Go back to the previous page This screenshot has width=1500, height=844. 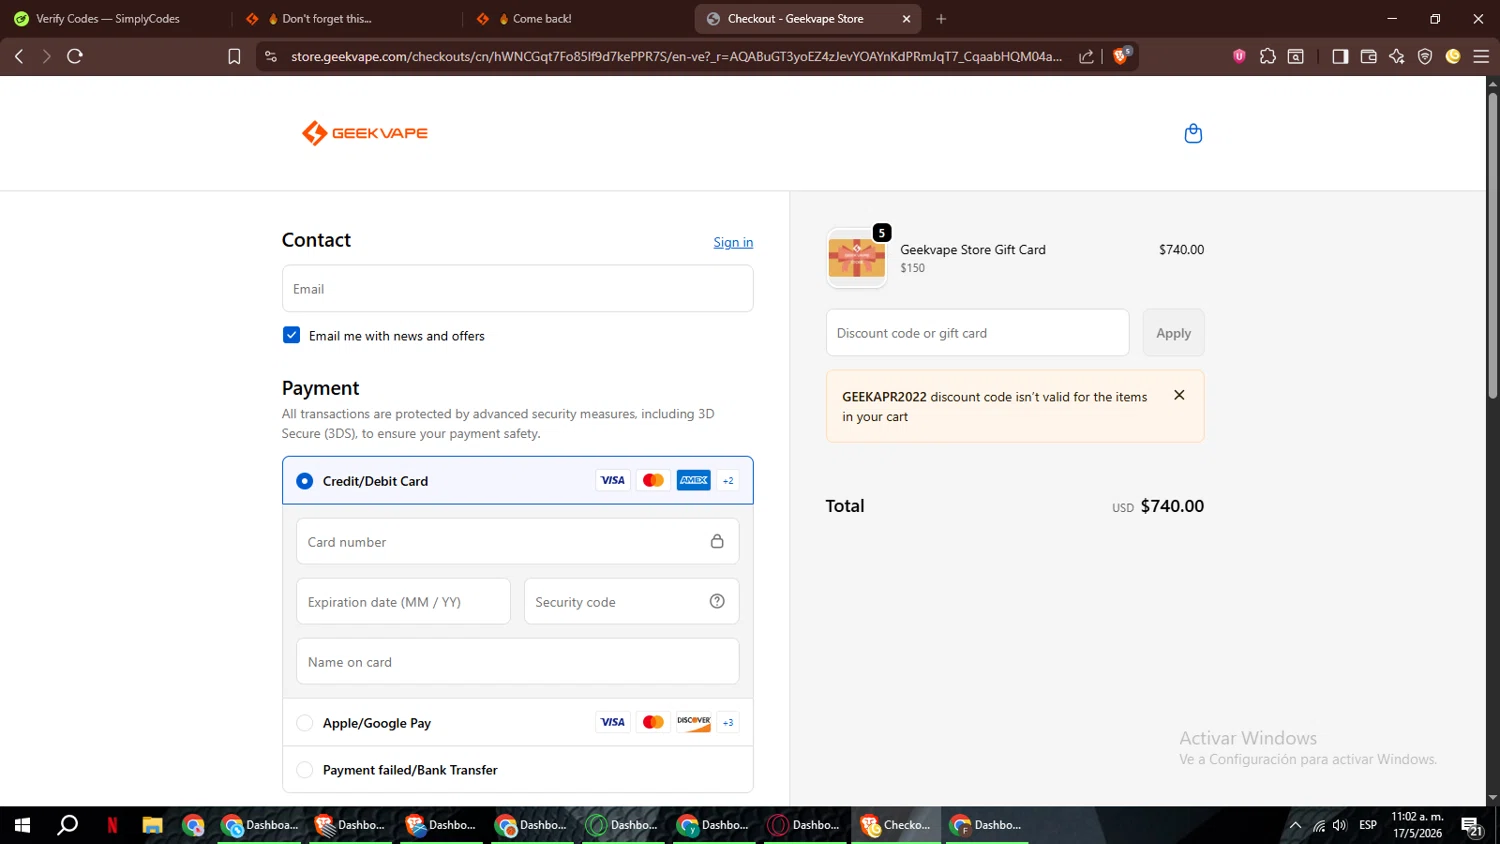(19, 56)
